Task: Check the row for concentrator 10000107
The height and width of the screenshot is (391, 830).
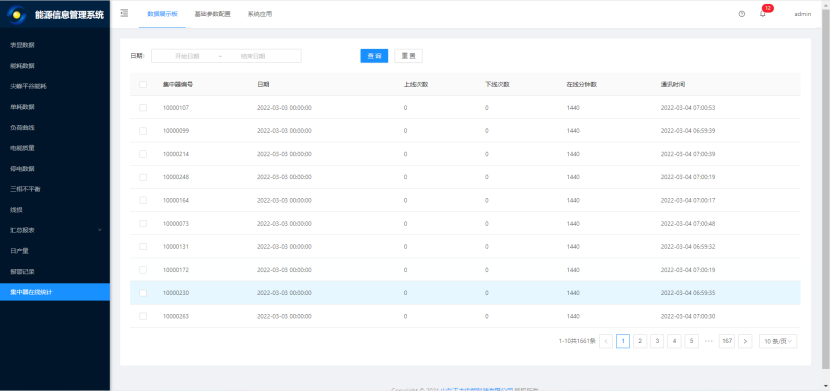Action: coord(143,107)
